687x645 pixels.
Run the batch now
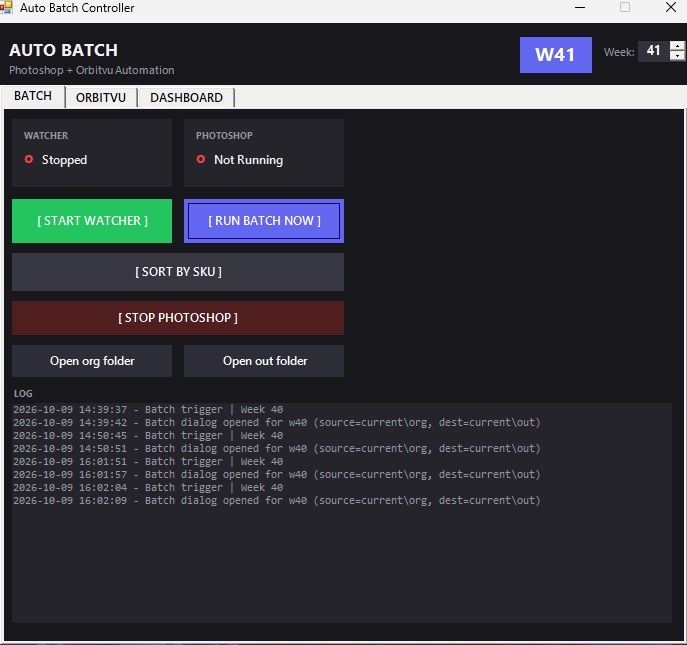click(264, 221)
